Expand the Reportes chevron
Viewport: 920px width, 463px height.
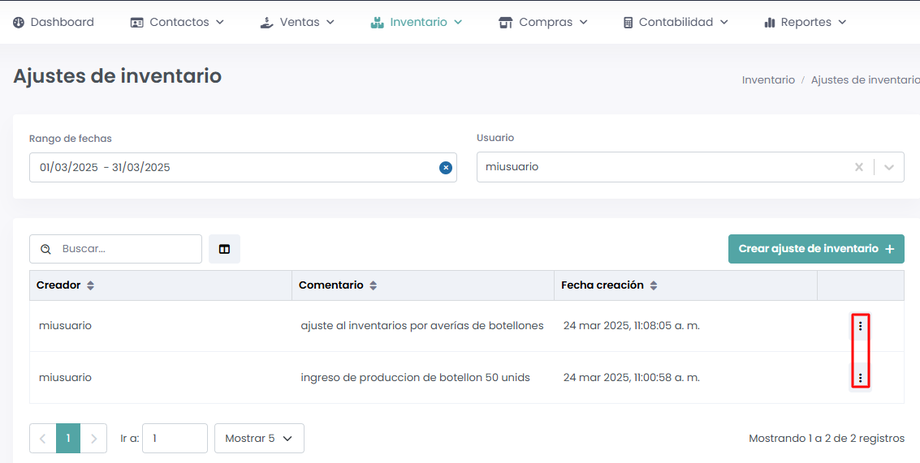click(843, 22)
